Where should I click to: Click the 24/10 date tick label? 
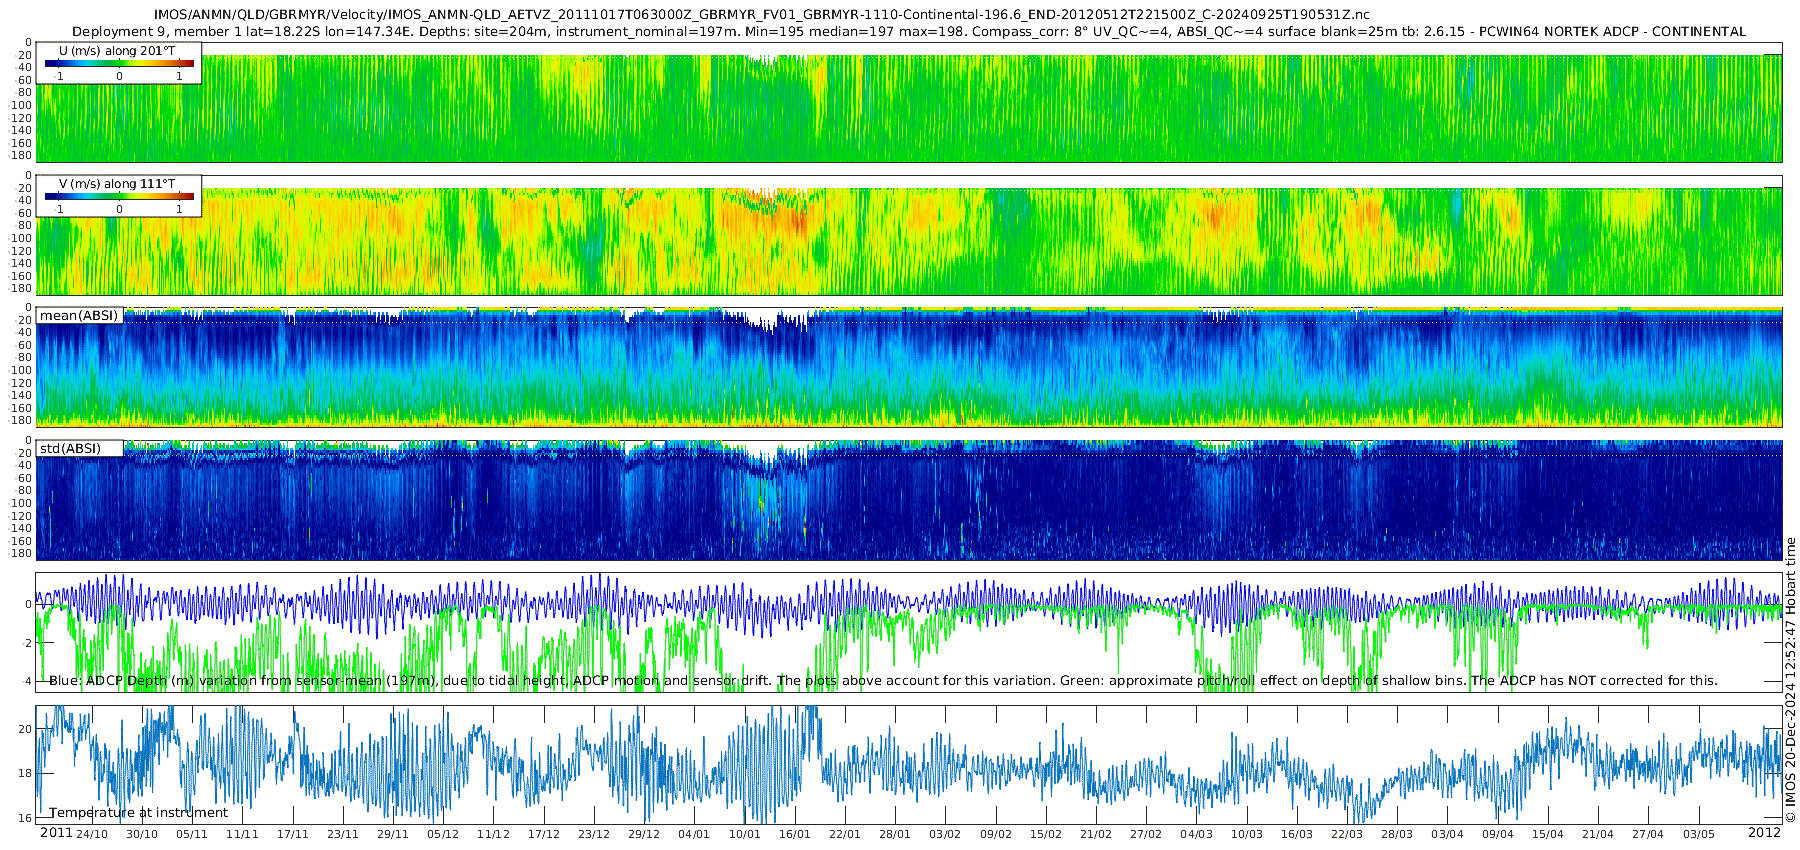[92, 835]
